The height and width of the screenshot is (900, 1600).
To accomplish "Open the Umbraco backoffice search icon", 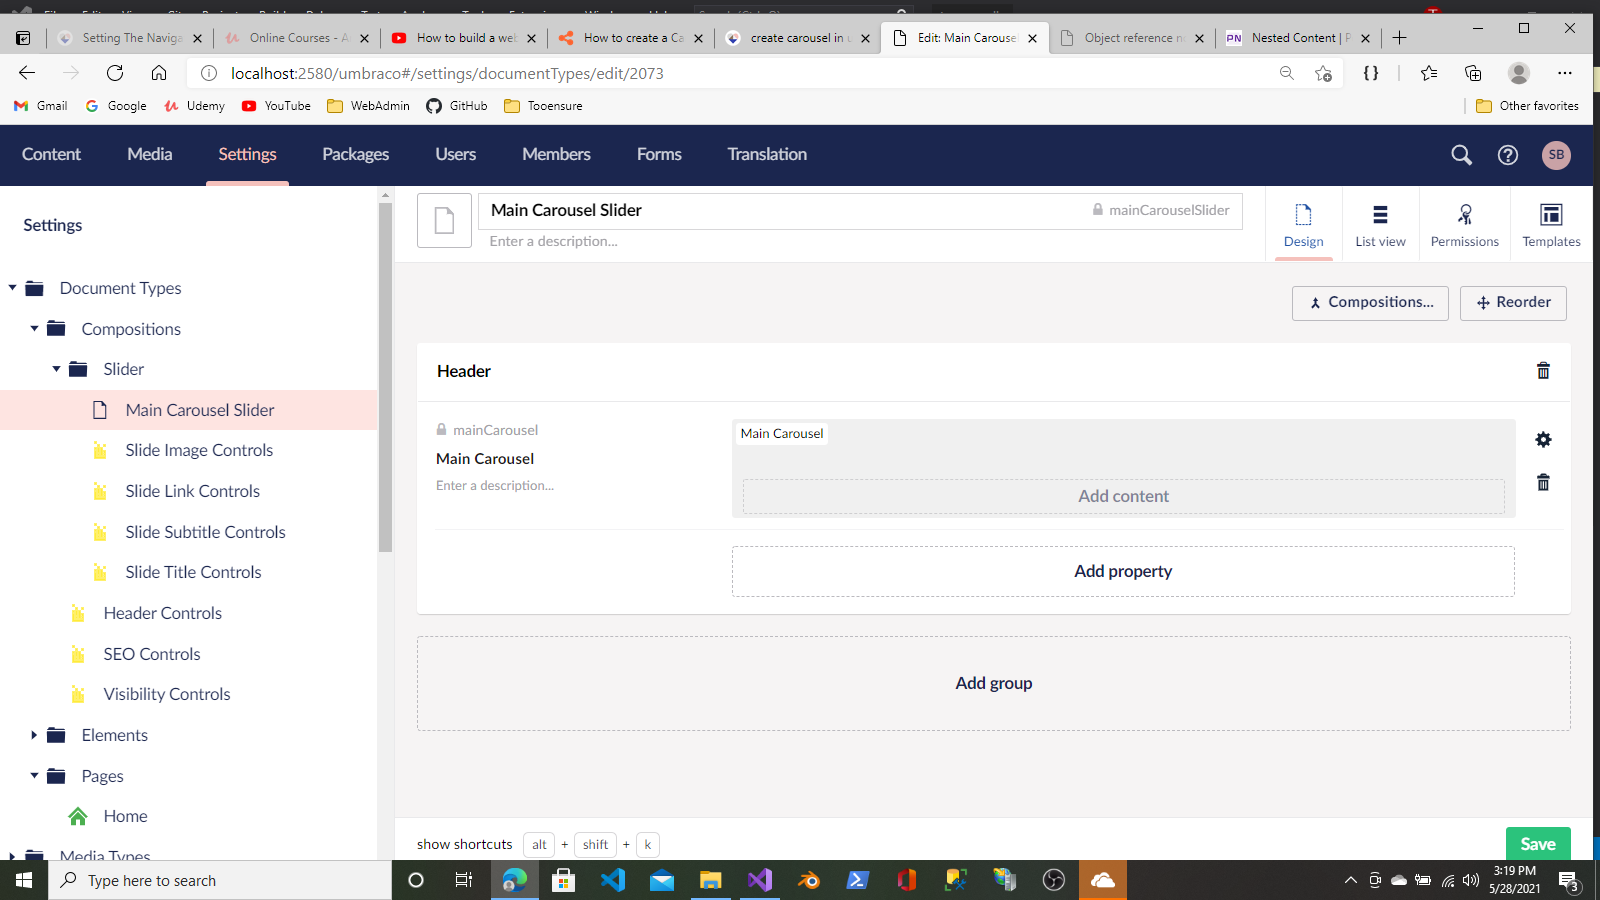I will click(1461, 155).
